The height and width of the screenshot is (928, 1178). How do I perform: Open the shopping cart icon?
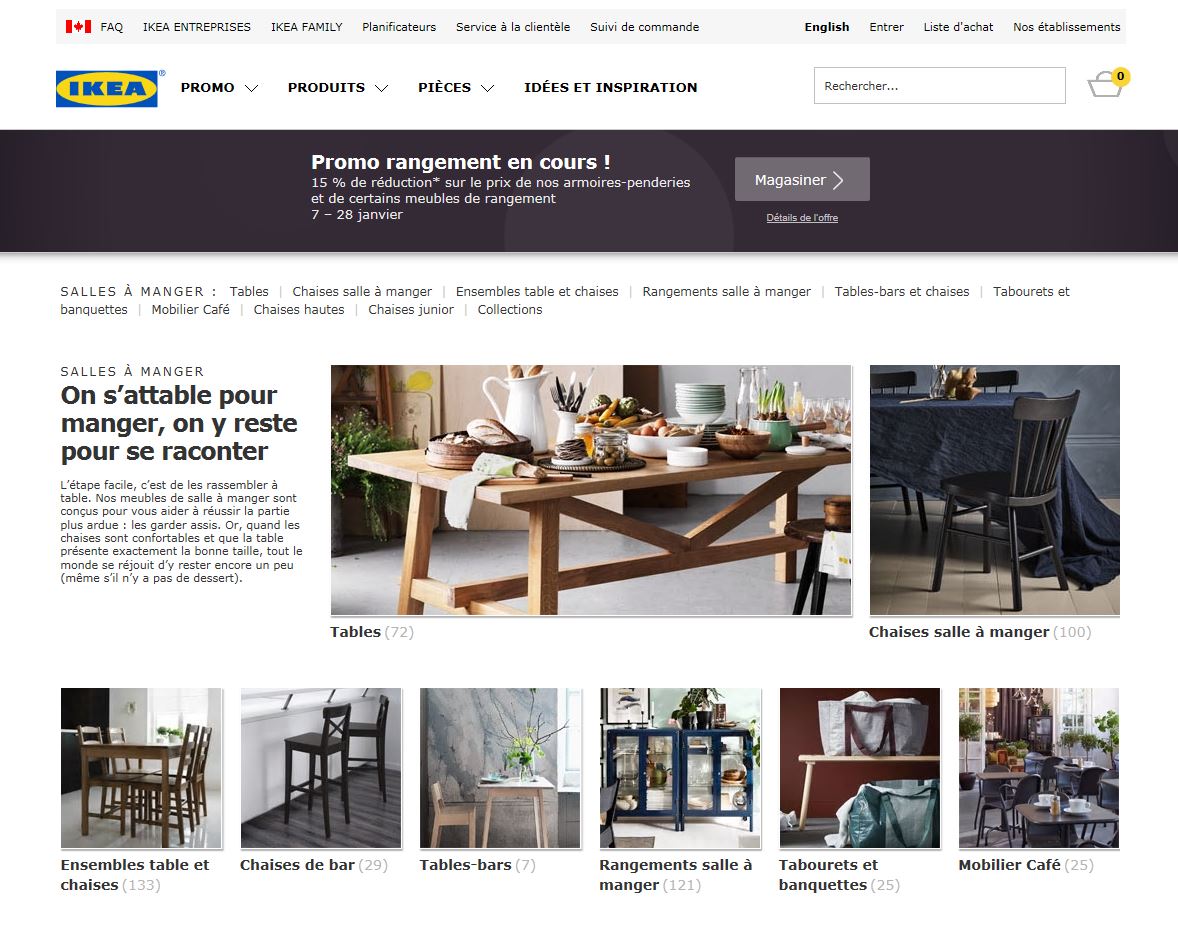[1107, 83]
